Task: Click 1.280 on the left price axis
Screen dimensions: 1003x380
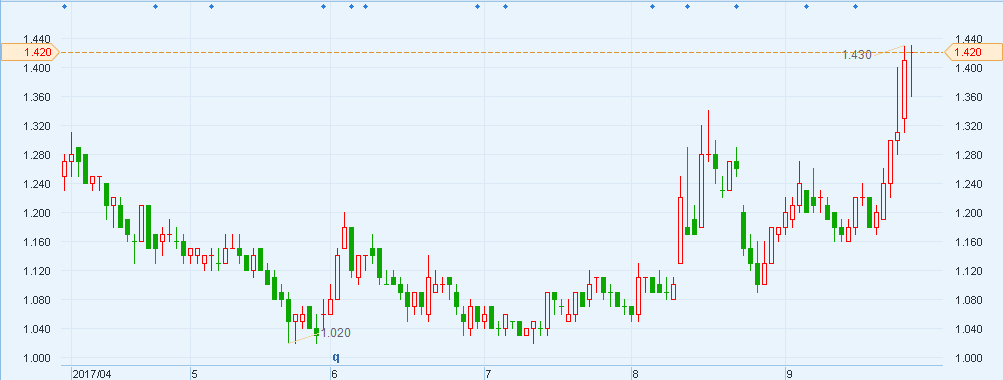Action: [x=37, y=155]
